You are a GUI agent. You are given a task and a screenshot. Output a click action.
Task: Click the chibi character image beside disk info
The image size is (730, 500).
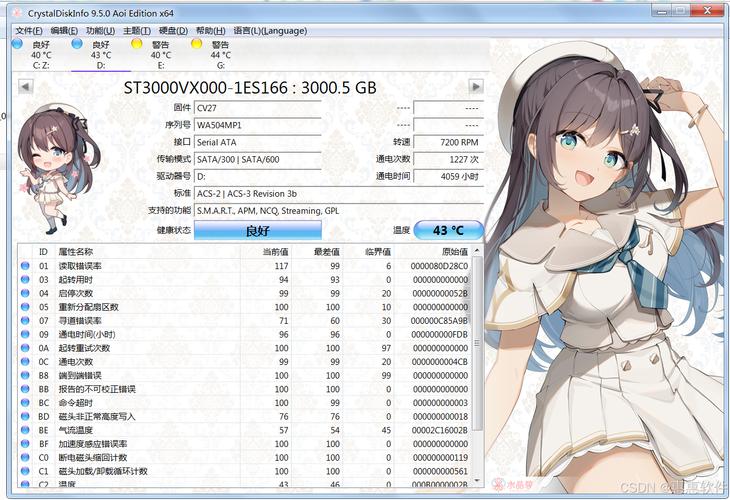[x=58, y=169]
